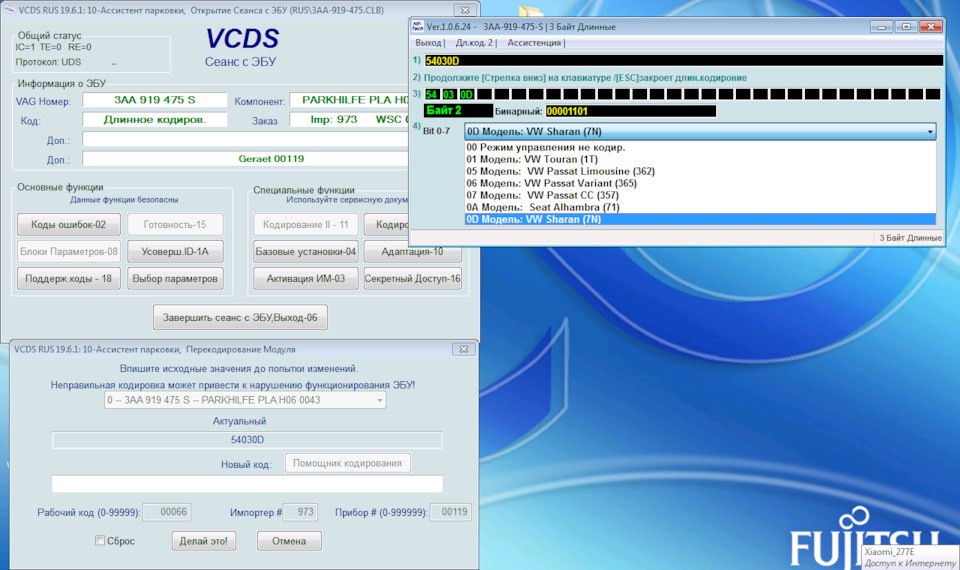Click Выбор параметров button

[175, 279]
